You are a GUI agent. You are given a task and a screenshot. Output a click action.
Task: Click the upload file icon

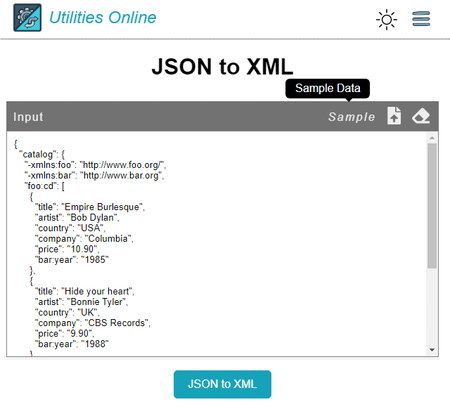coord(394,116)
